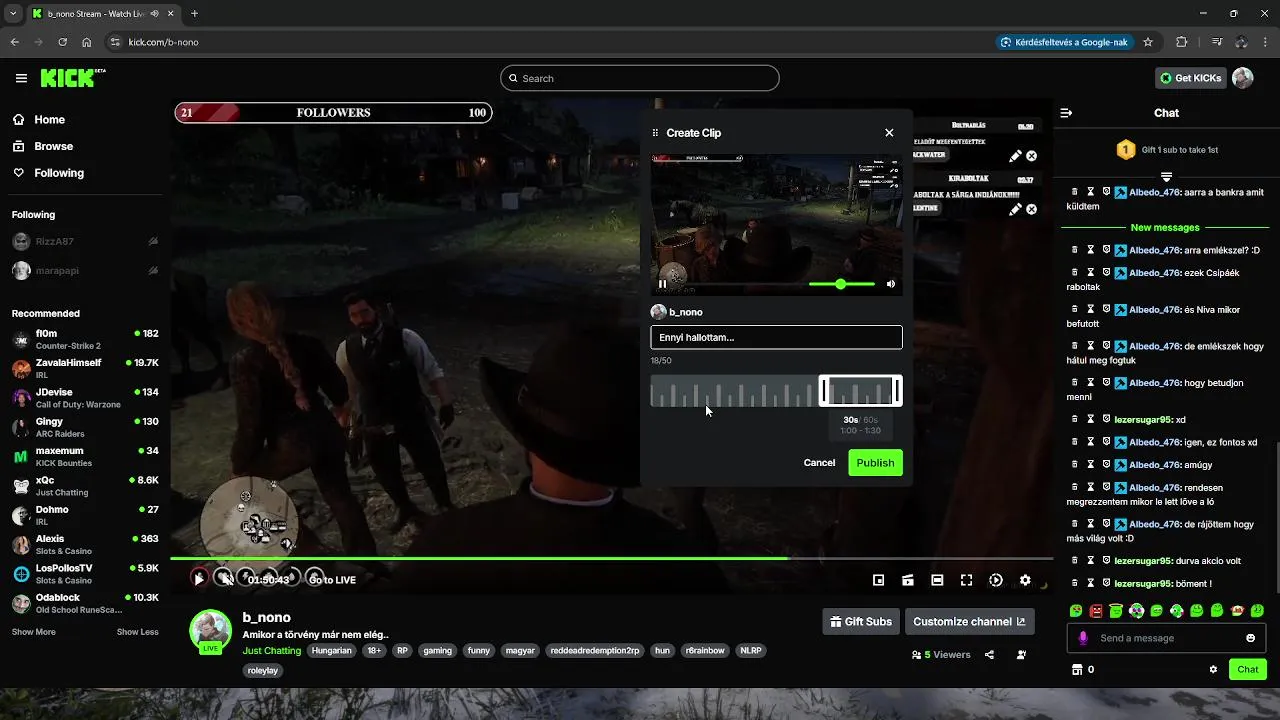1280x720 pixels.
Task: Collapse the chat panel with arrow icon
Action: point(1066,113)
